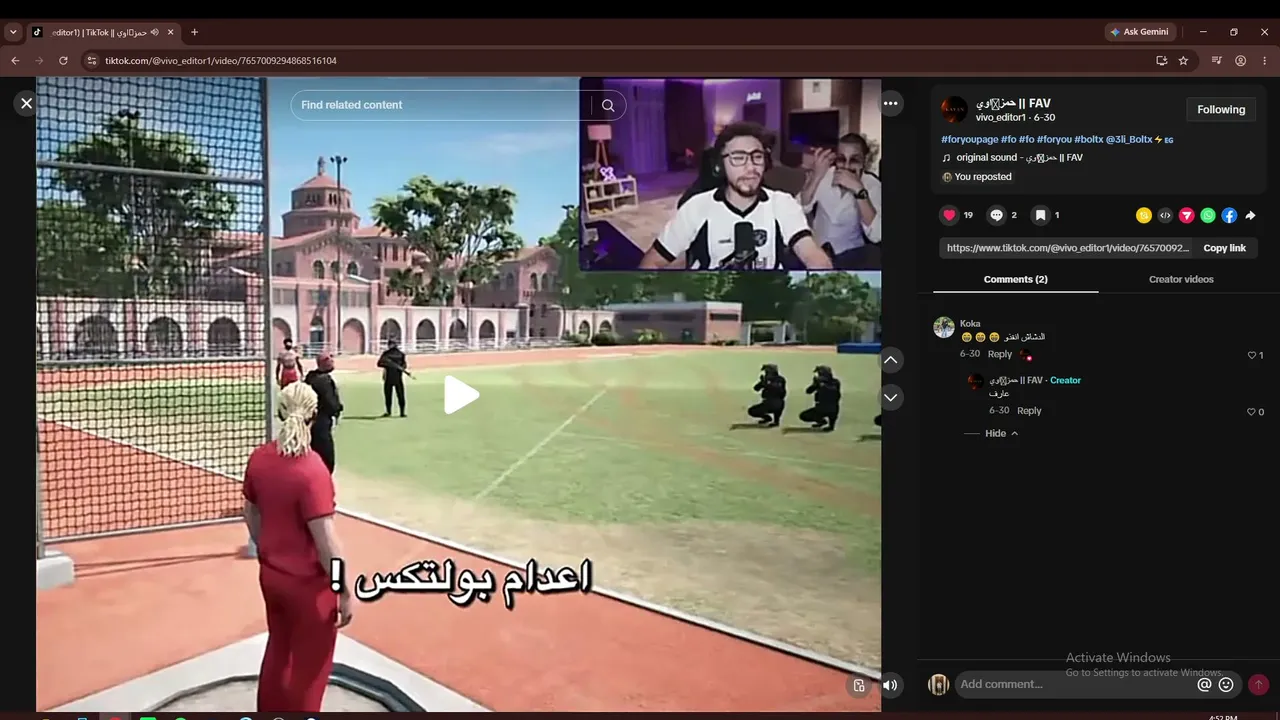This screenshot has width=1280, height=720.
Task: Click the @ mention icon in the comment box
Action: (x=1205, y=685)
